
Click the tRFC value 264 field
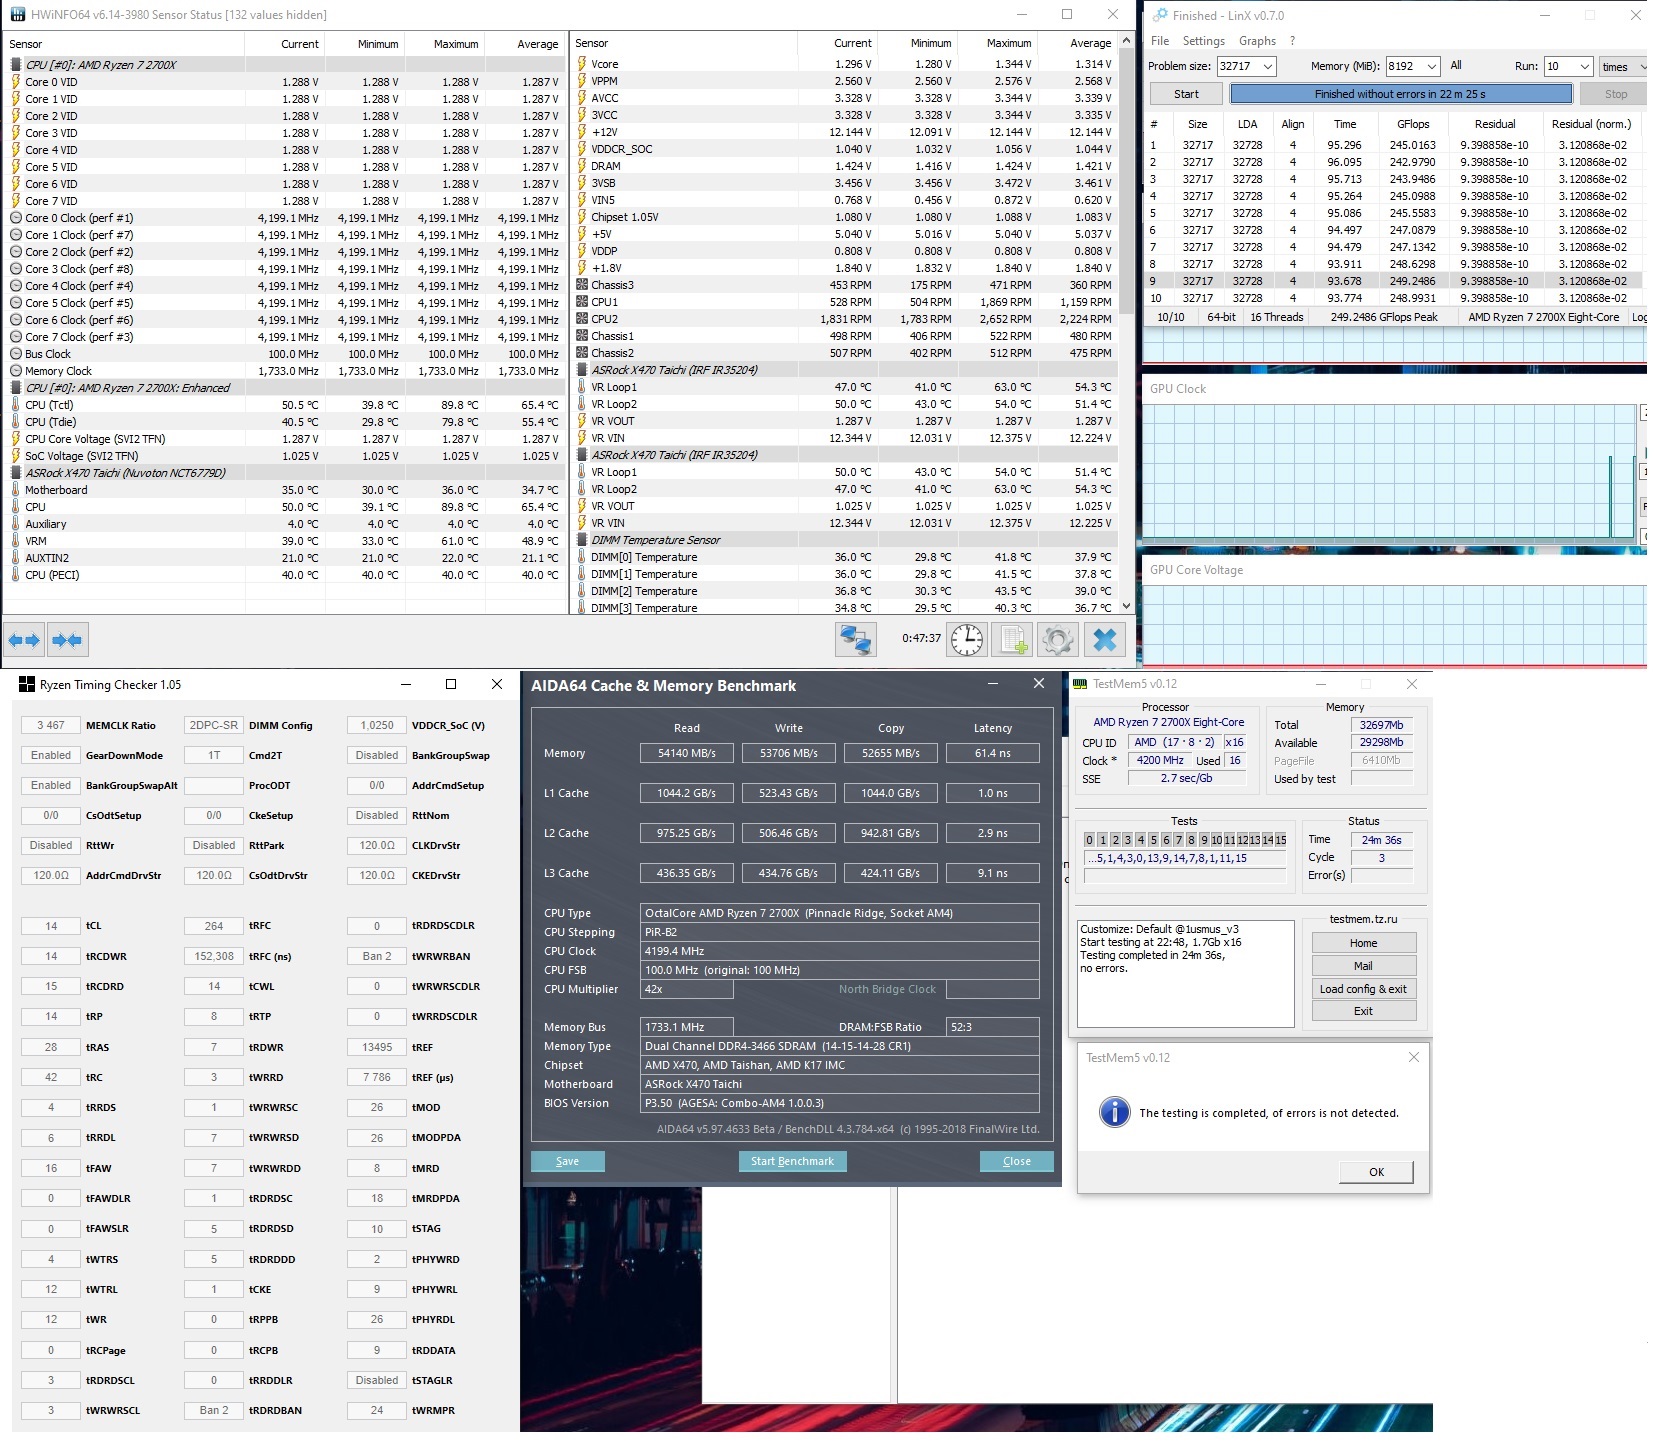pos(214,926)
